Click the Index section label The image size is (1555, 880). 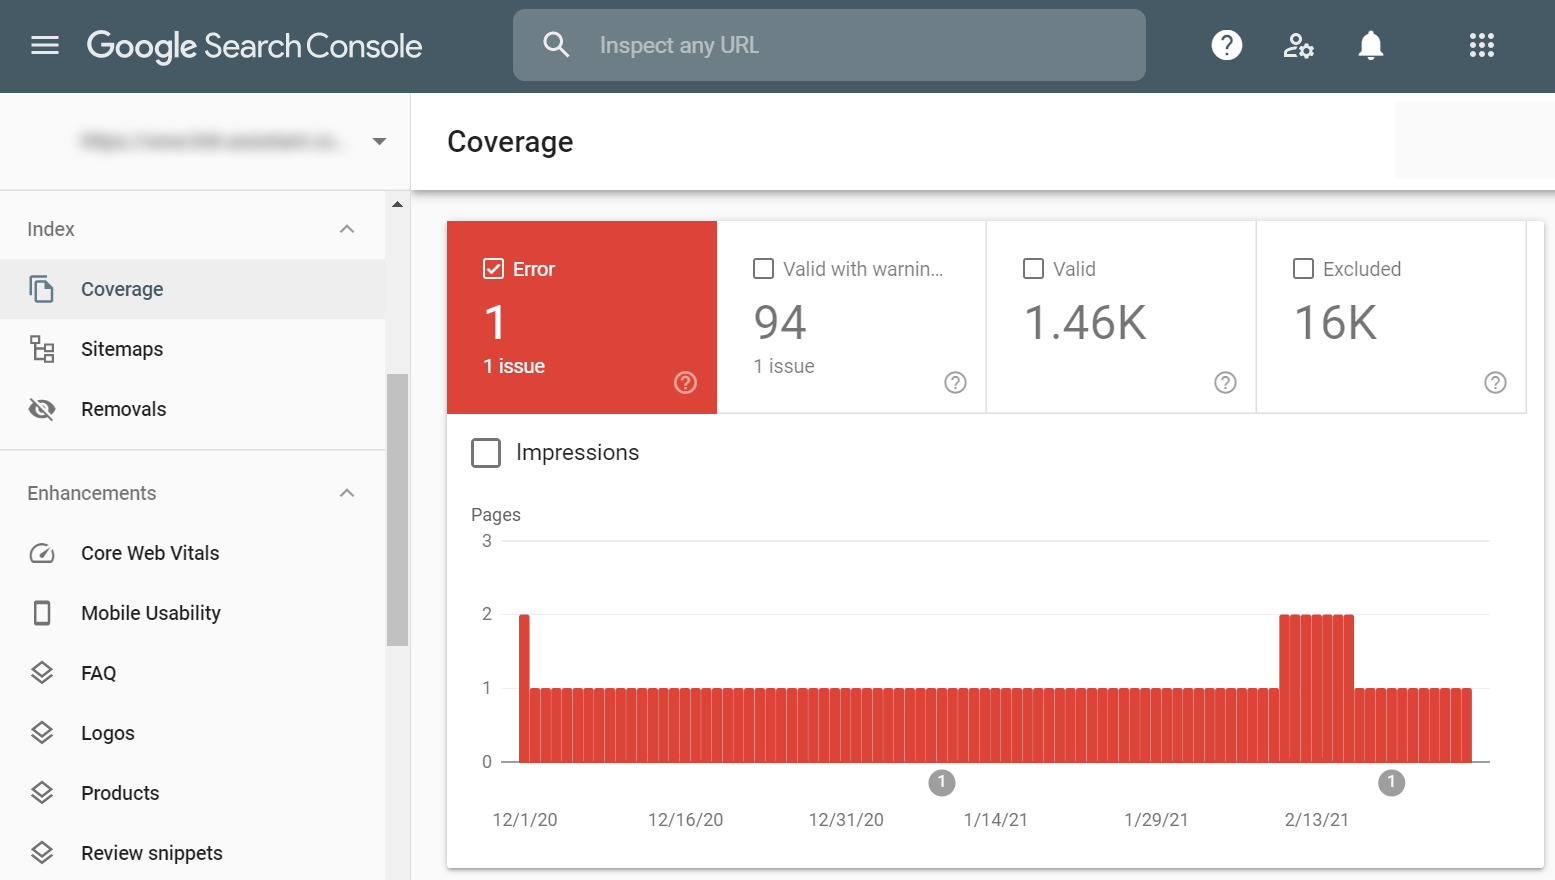pyautogui.click(x=51, y=229)
